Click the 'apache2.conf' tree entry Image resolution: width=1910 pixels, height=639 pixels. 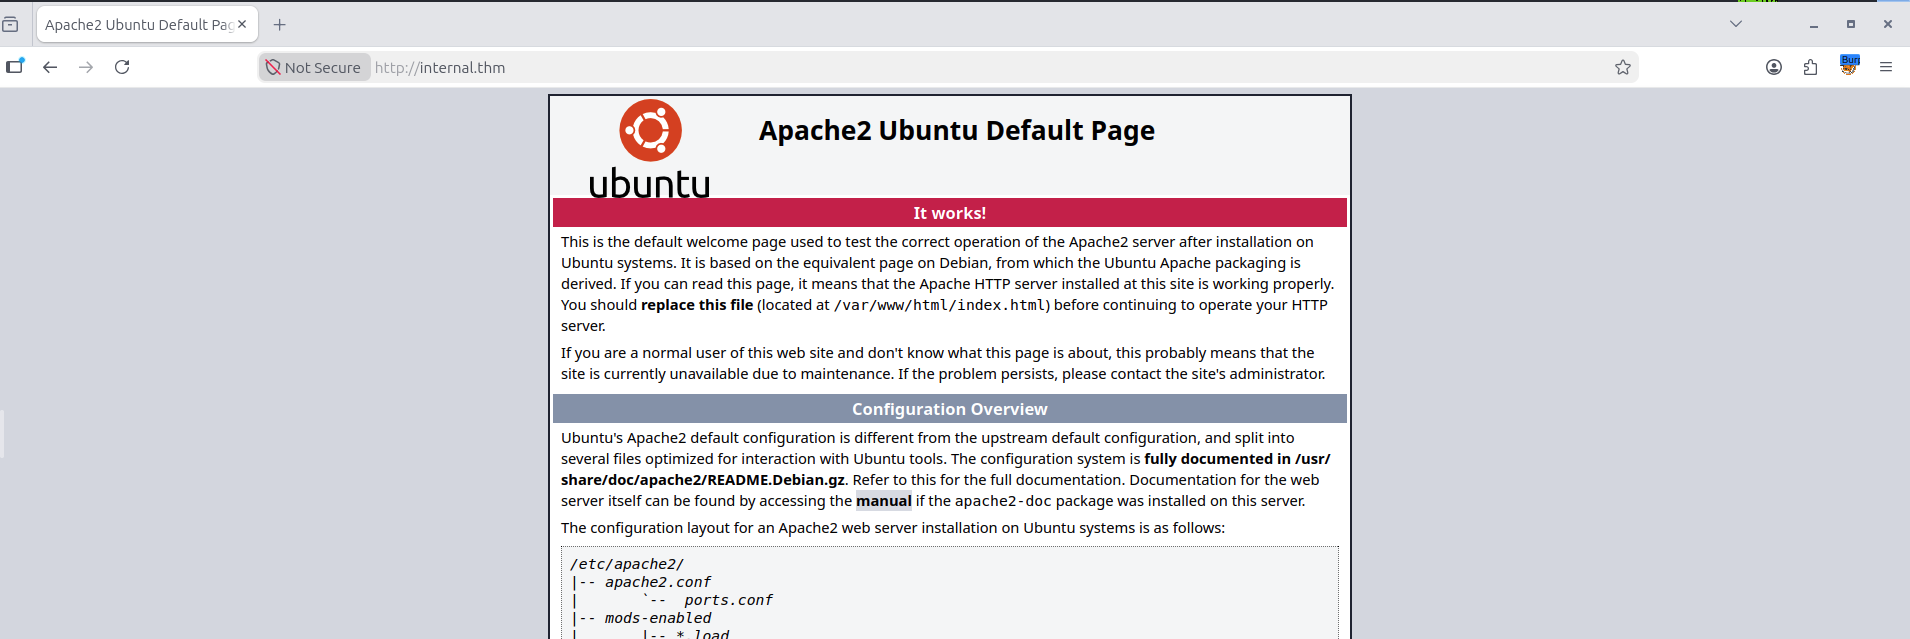click(658, 582)
